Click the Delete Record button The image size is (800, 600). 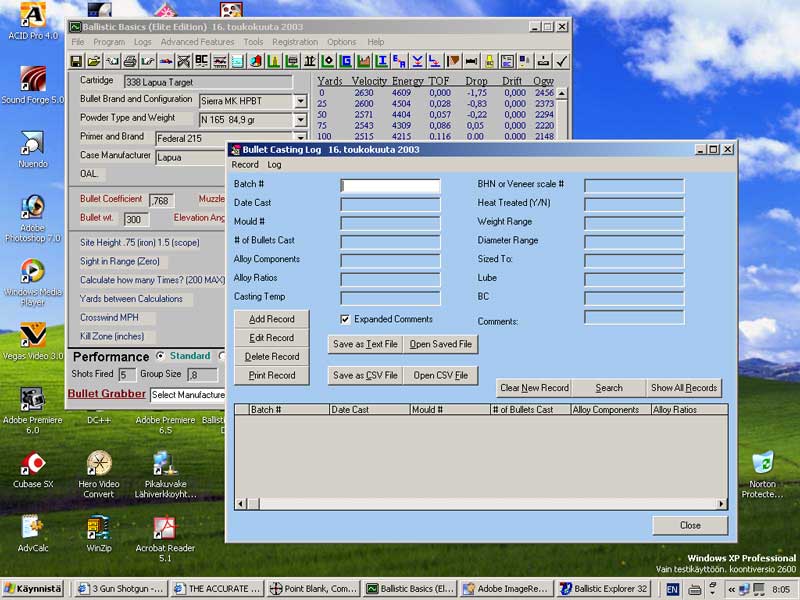pos(271,357)
